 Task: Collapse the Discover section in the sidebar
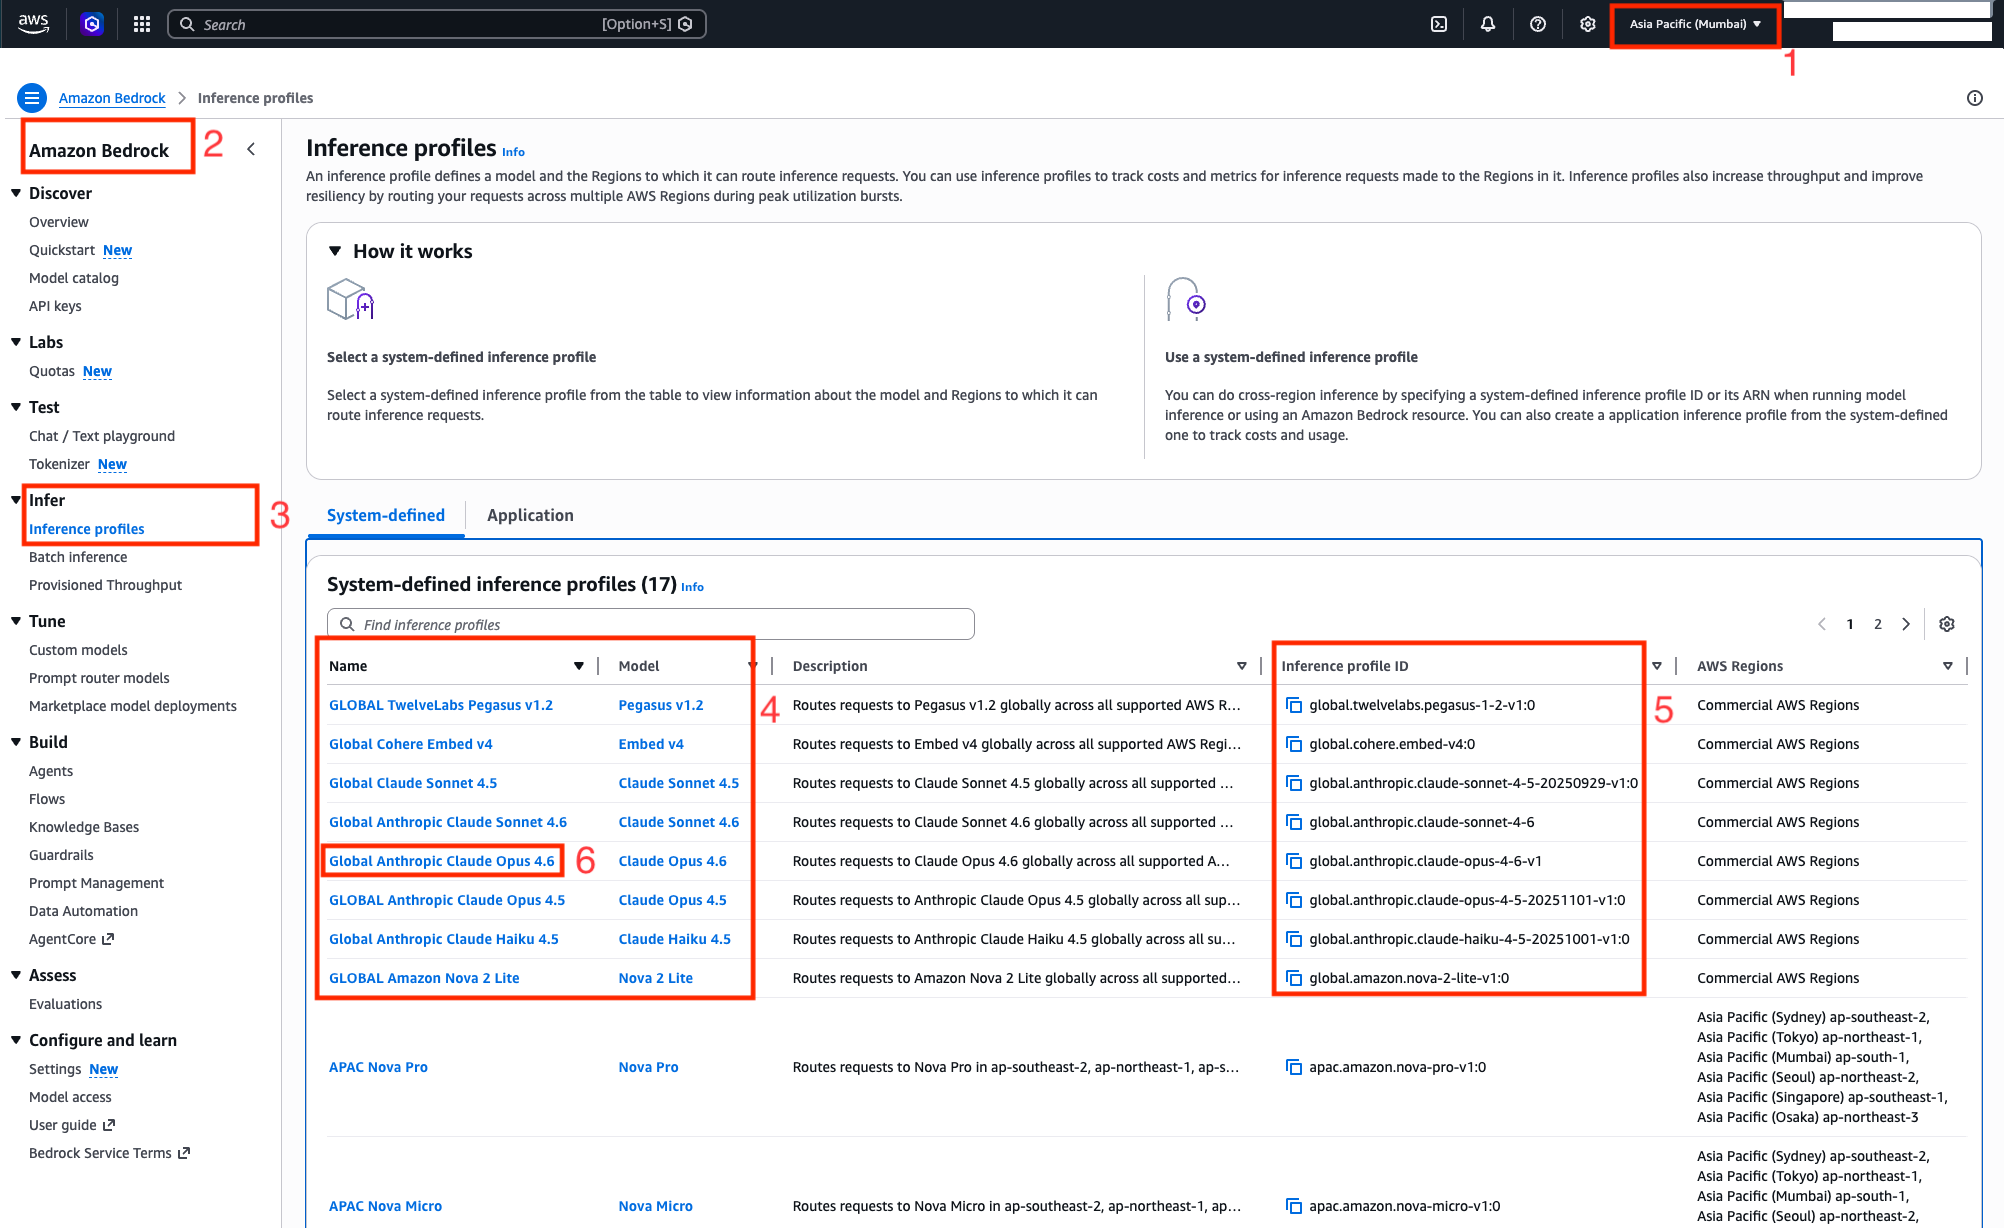tap(17, 193)
